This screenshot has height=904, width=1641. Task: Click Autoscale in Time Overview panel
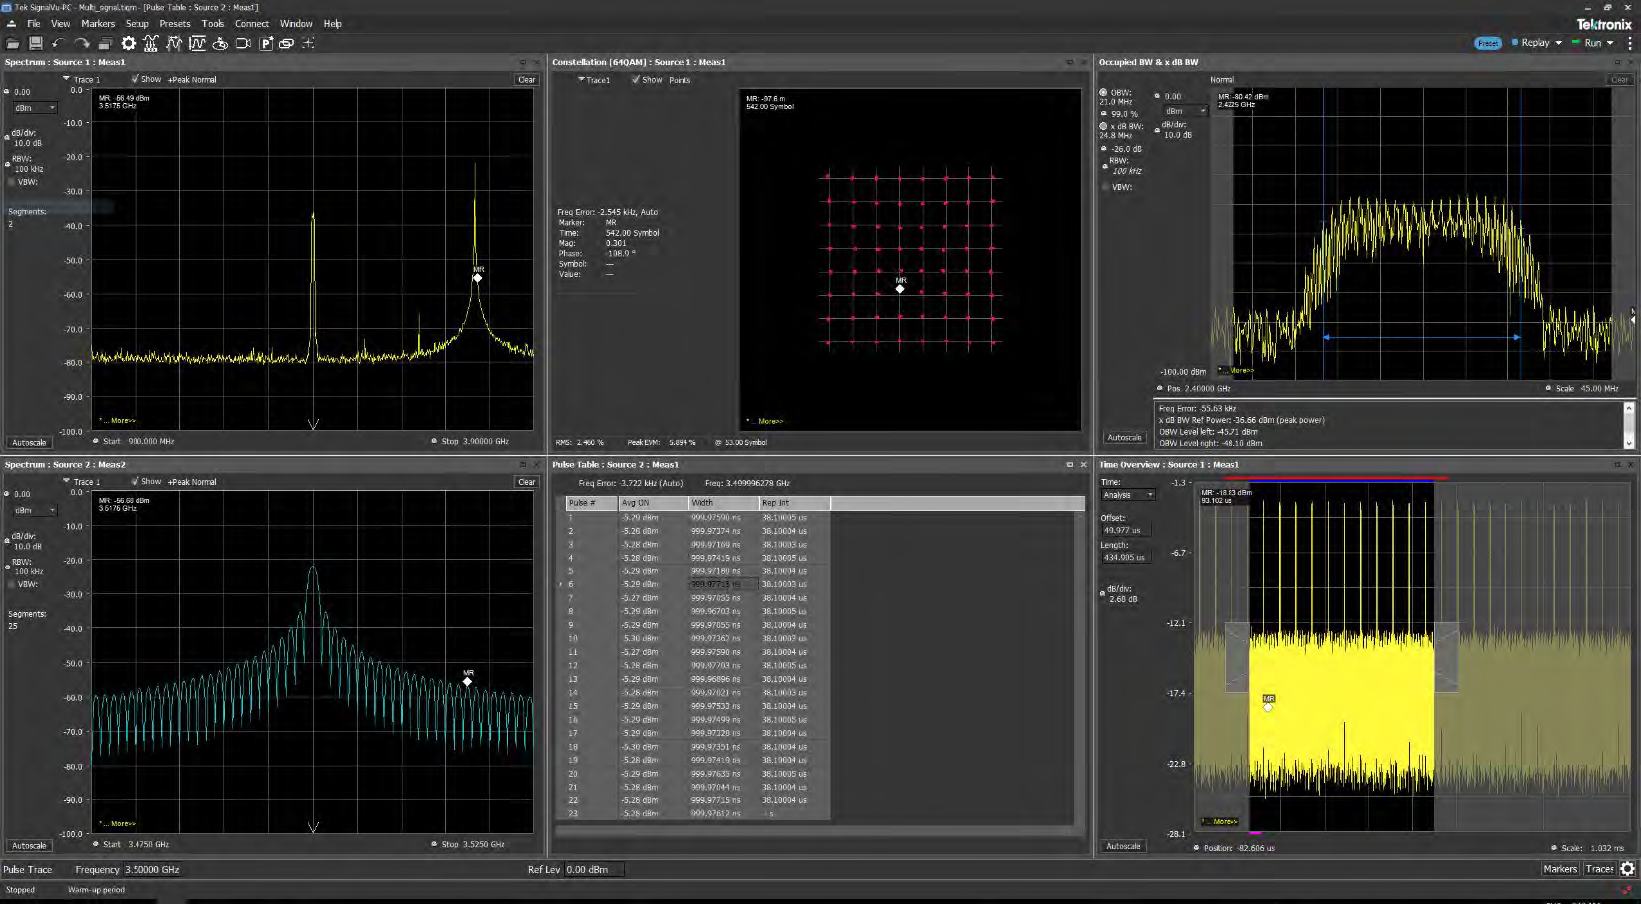[x=1123, y=846]
